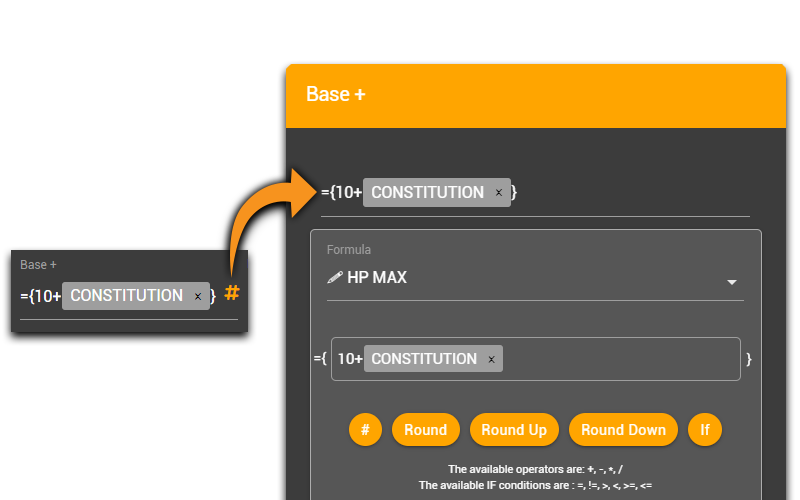Click inside the bordered formula editor box

tap(620, 359)
